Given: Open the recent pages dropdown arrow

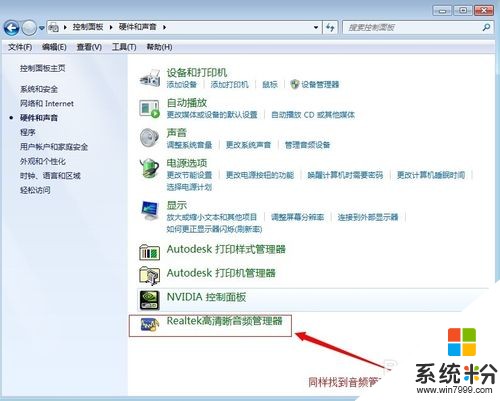Looking at the screenshot, I should pyautogui.click(x=41, y=28).
